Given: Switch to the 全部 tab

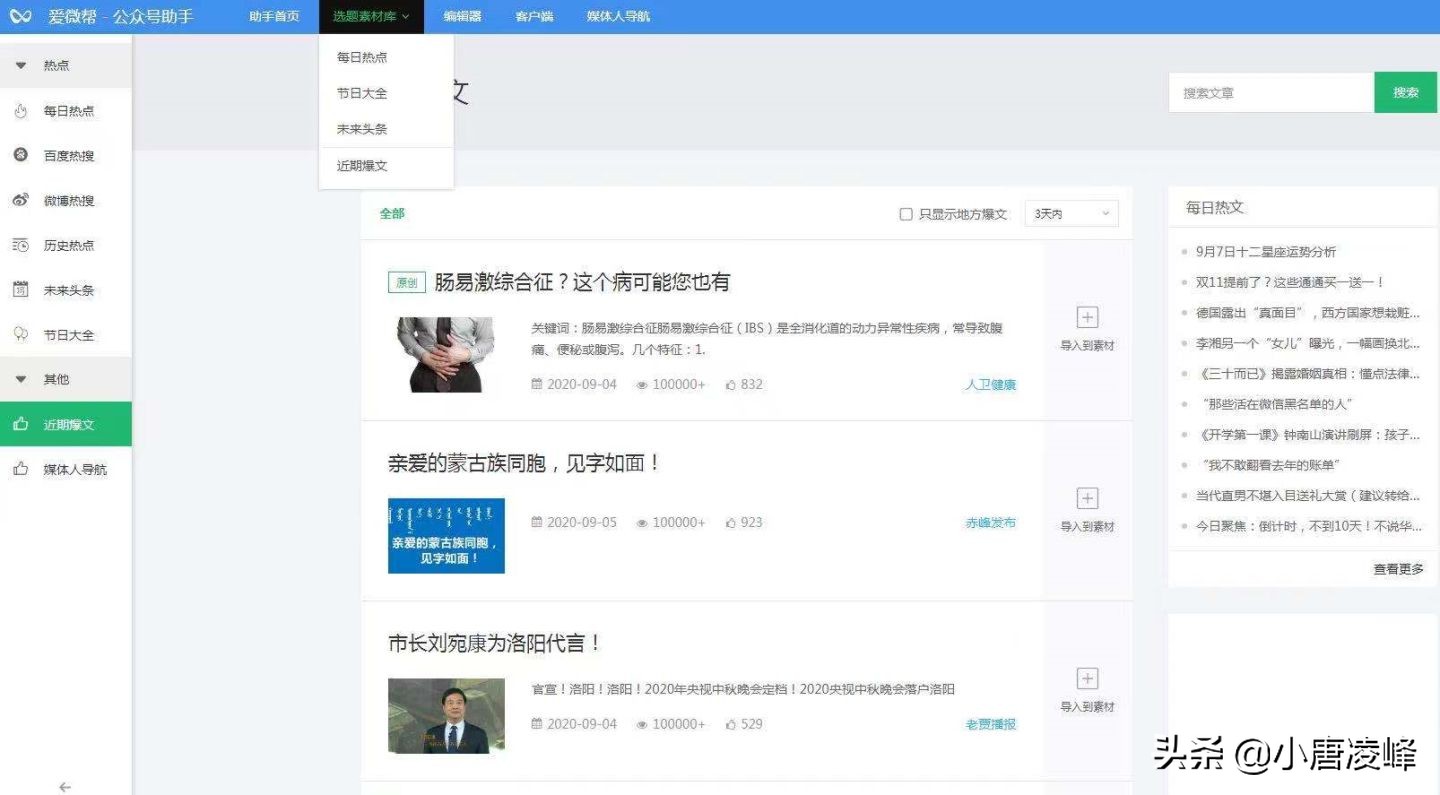Looking at the screenshot, I should (392, 213).
